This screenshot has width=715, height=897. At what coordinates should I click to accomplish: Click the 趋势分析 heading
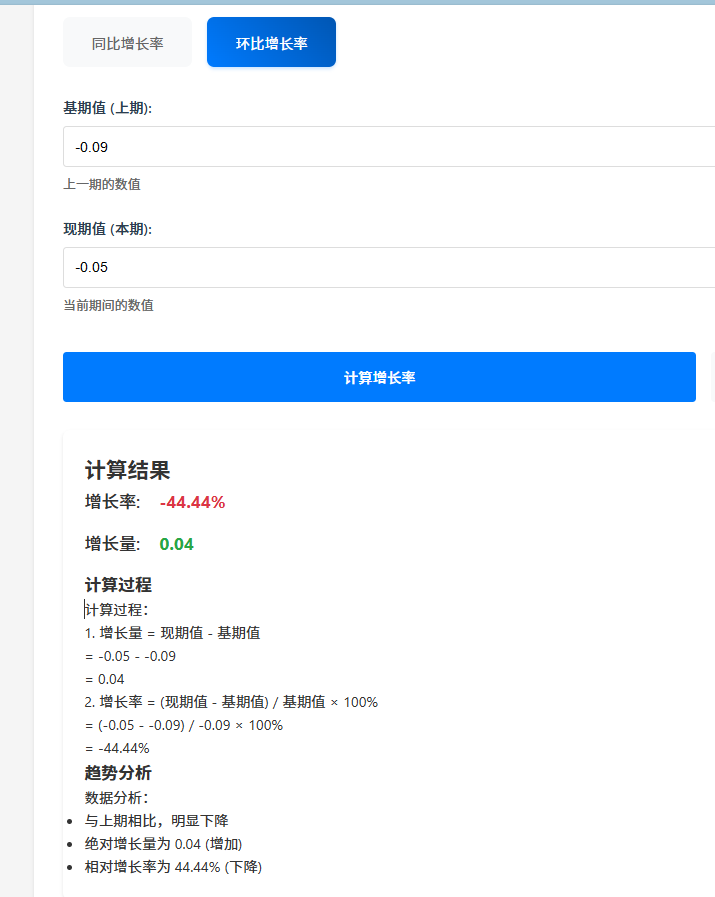tap(118, 773)
